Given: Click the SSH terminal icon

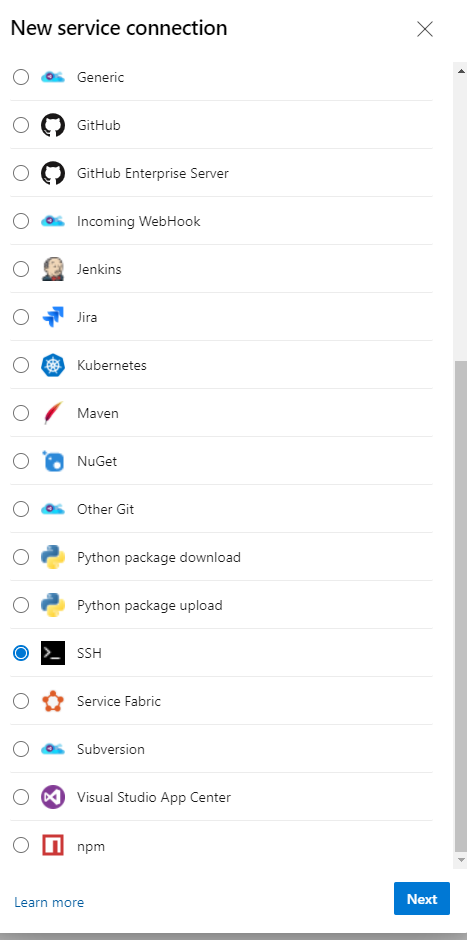Looking at the screenshot, I should click(x=53, y=653).
